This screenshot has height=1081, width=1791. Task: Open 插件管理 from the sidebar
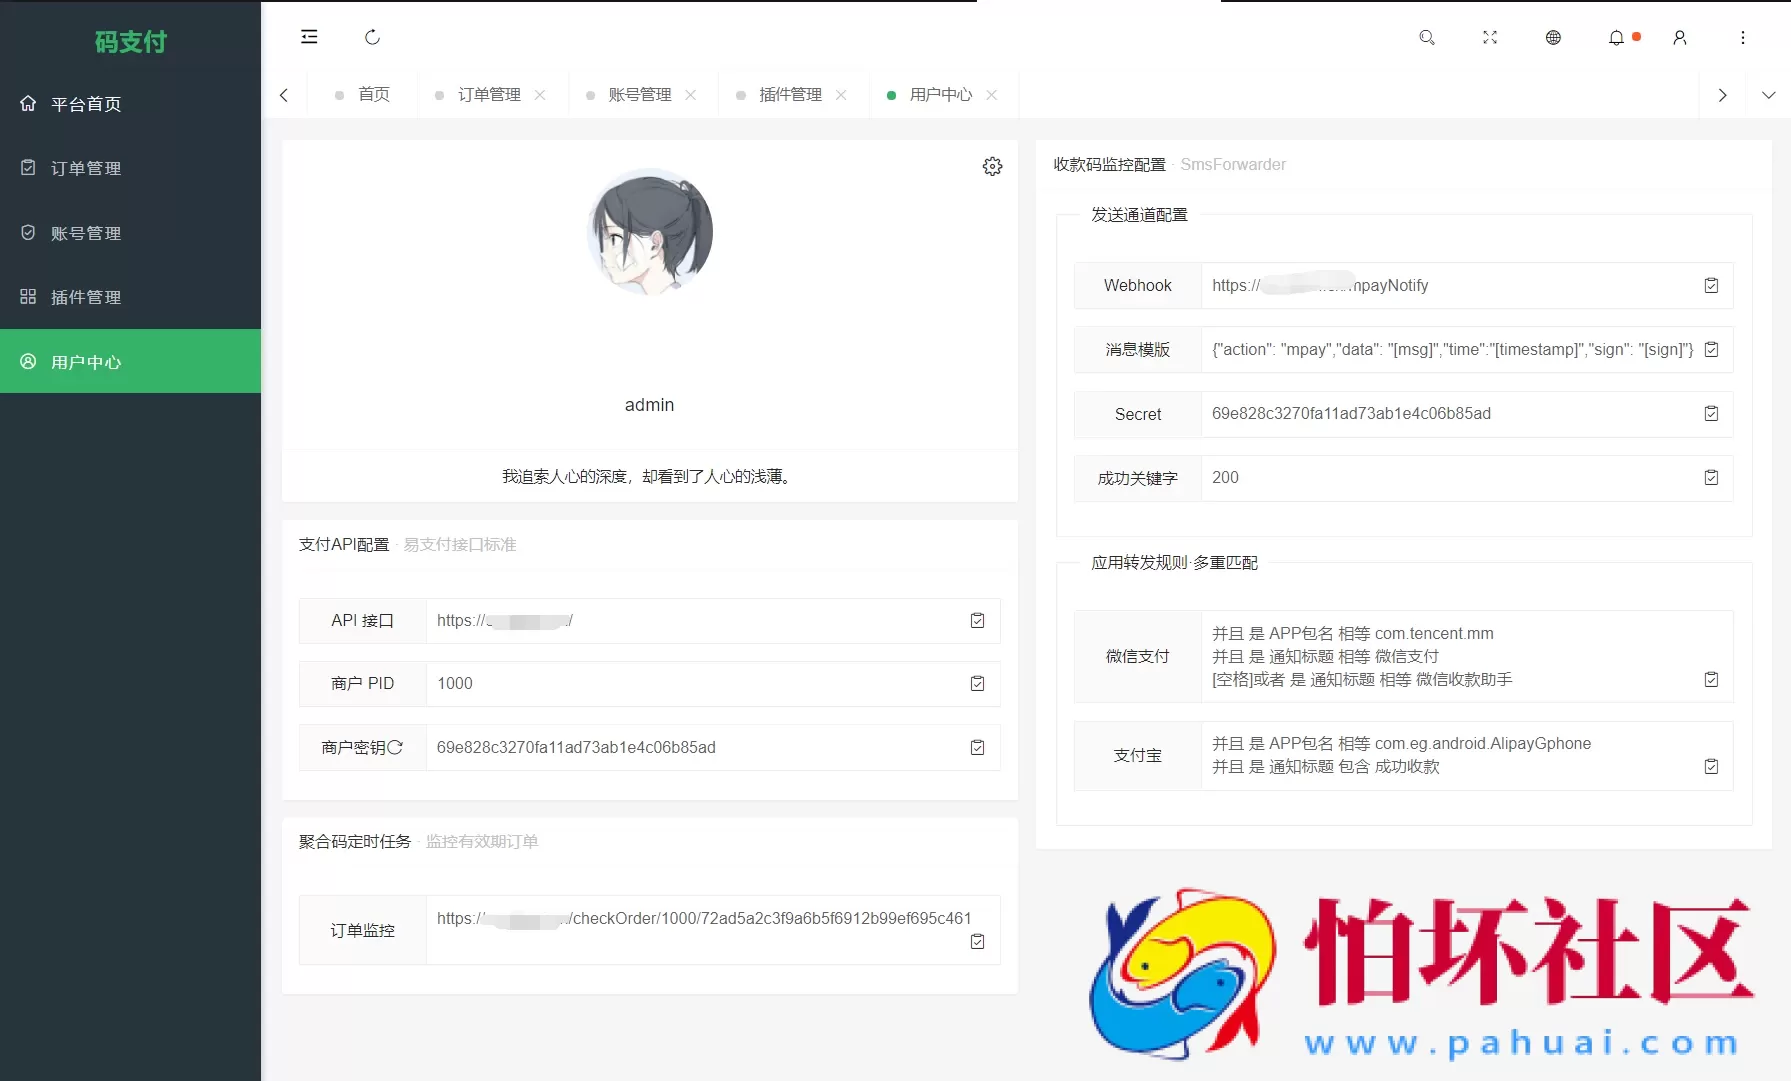85,297
